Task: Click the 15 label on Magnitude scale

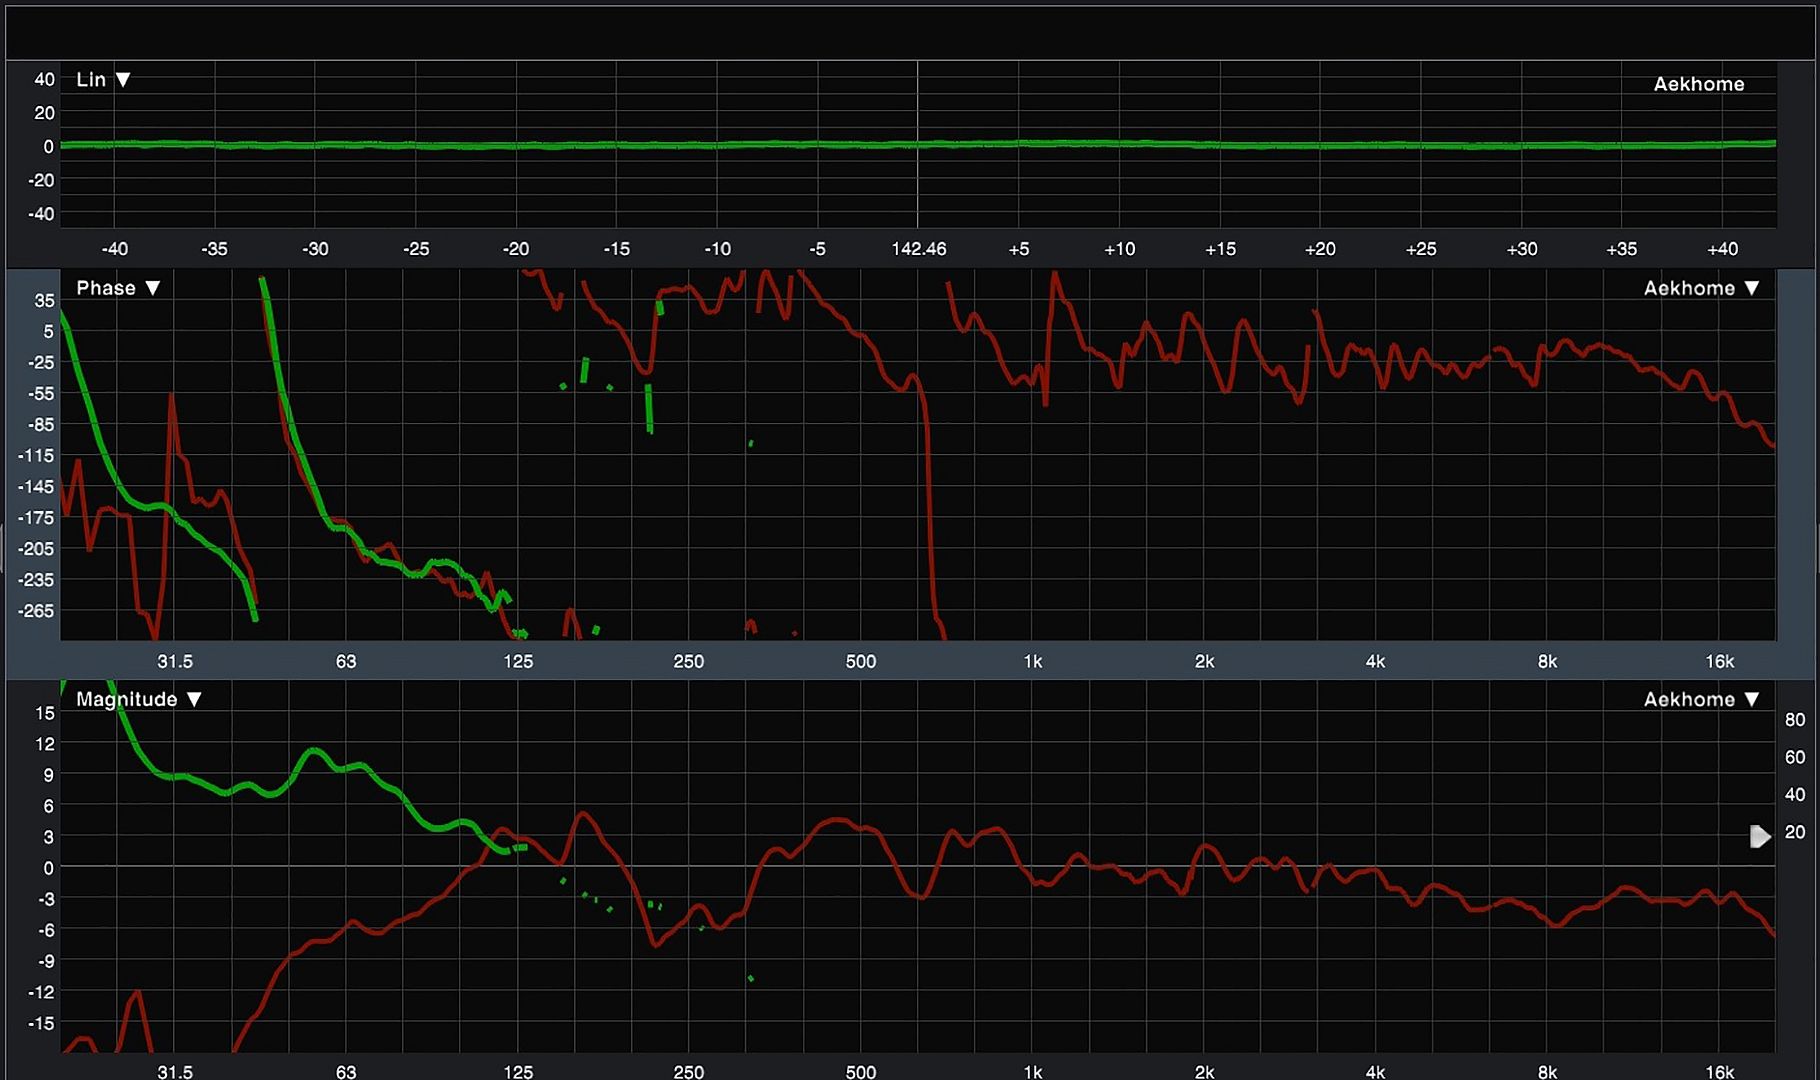Action: click(45, 713)
